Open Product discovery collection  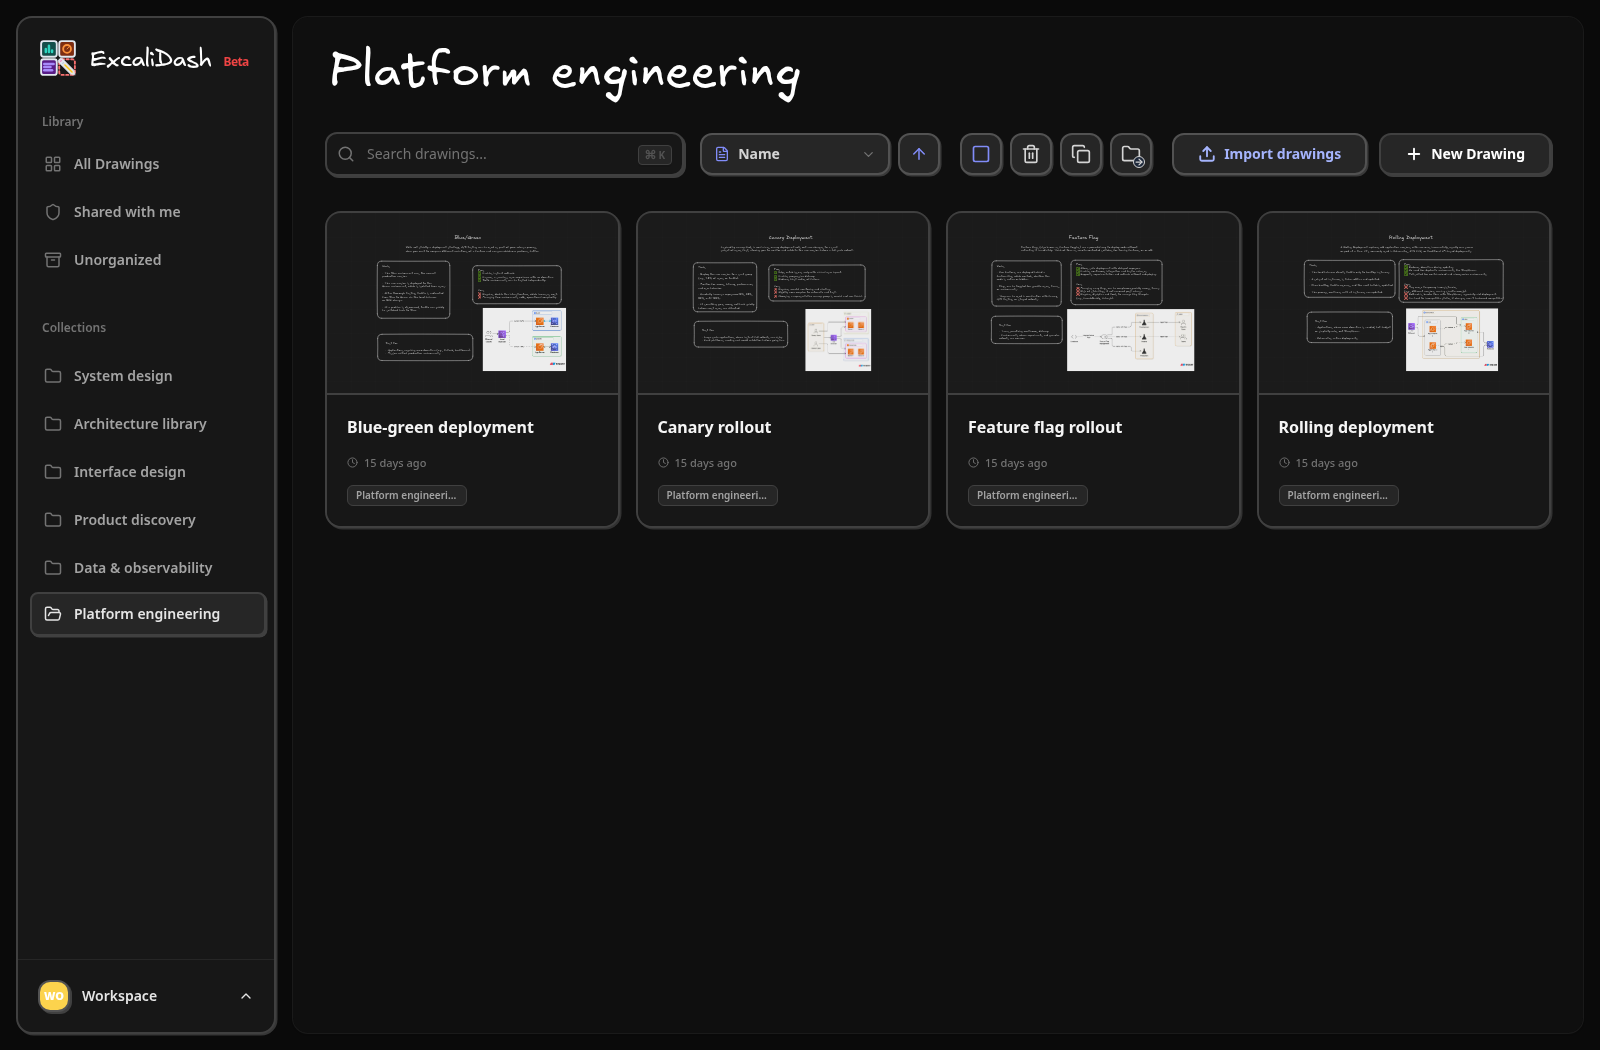[148, 520]
